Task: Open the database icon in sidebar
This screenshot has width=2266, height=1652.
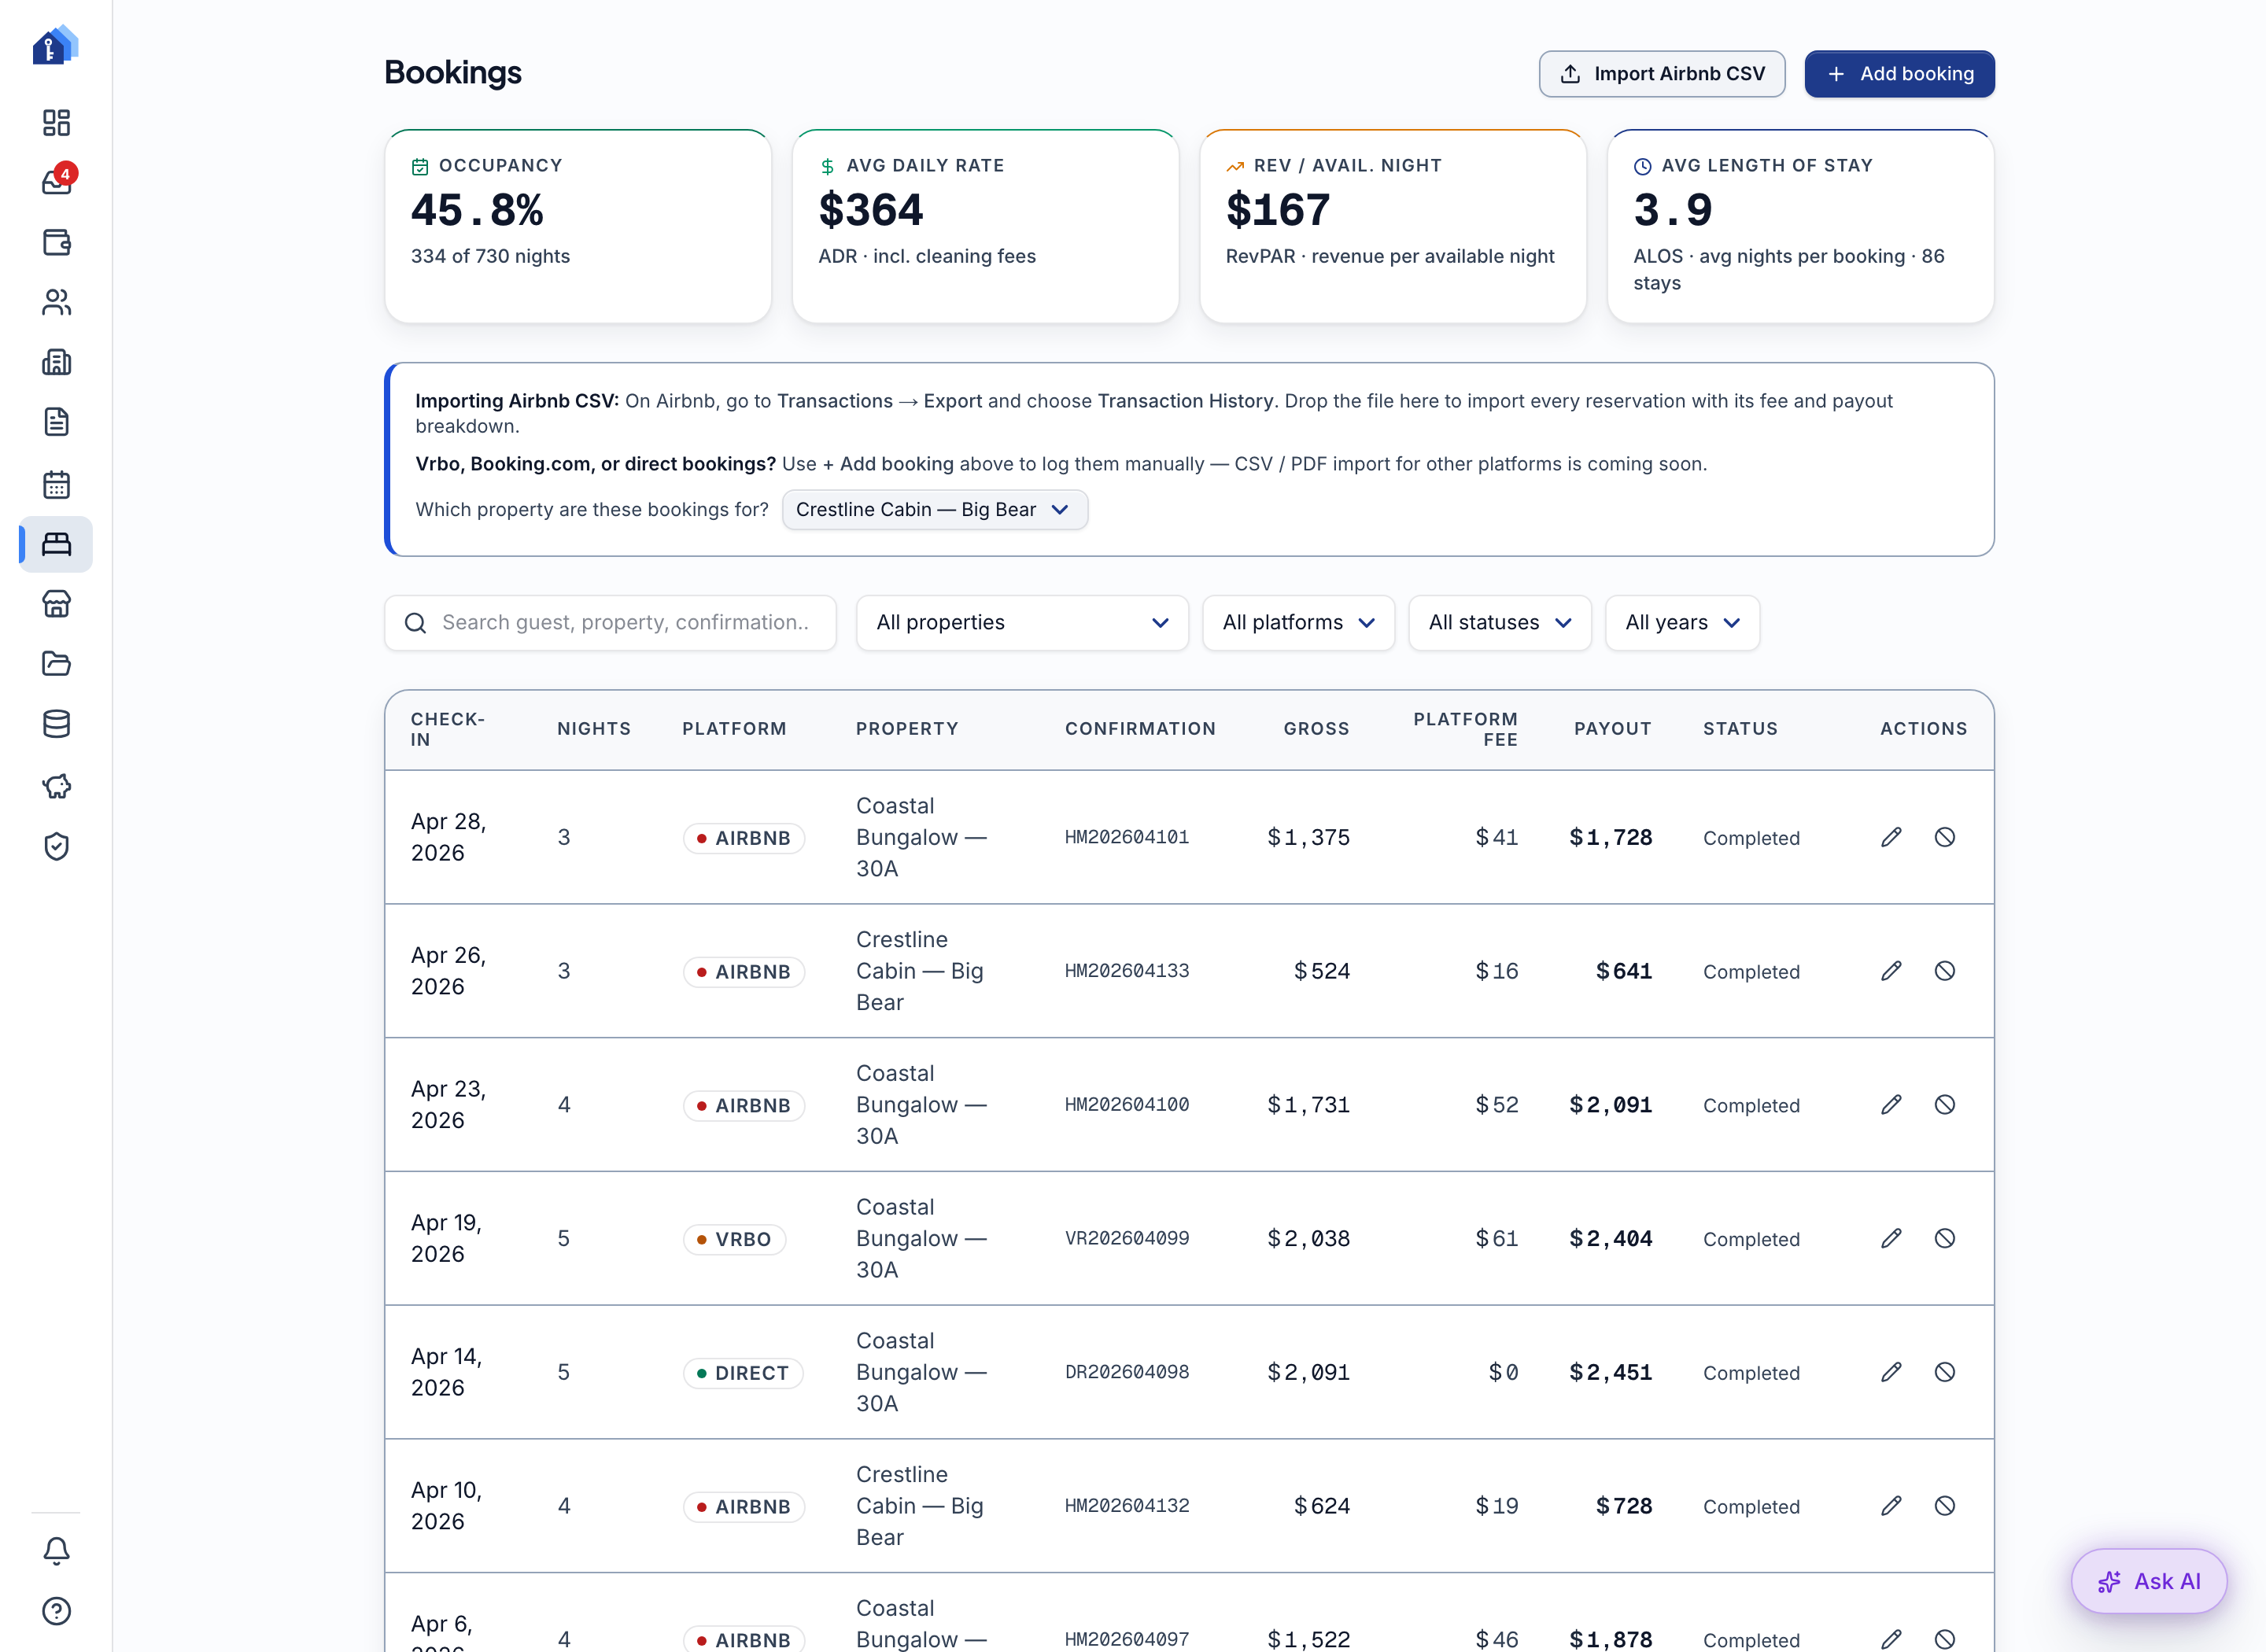Action: coord(56,724)
